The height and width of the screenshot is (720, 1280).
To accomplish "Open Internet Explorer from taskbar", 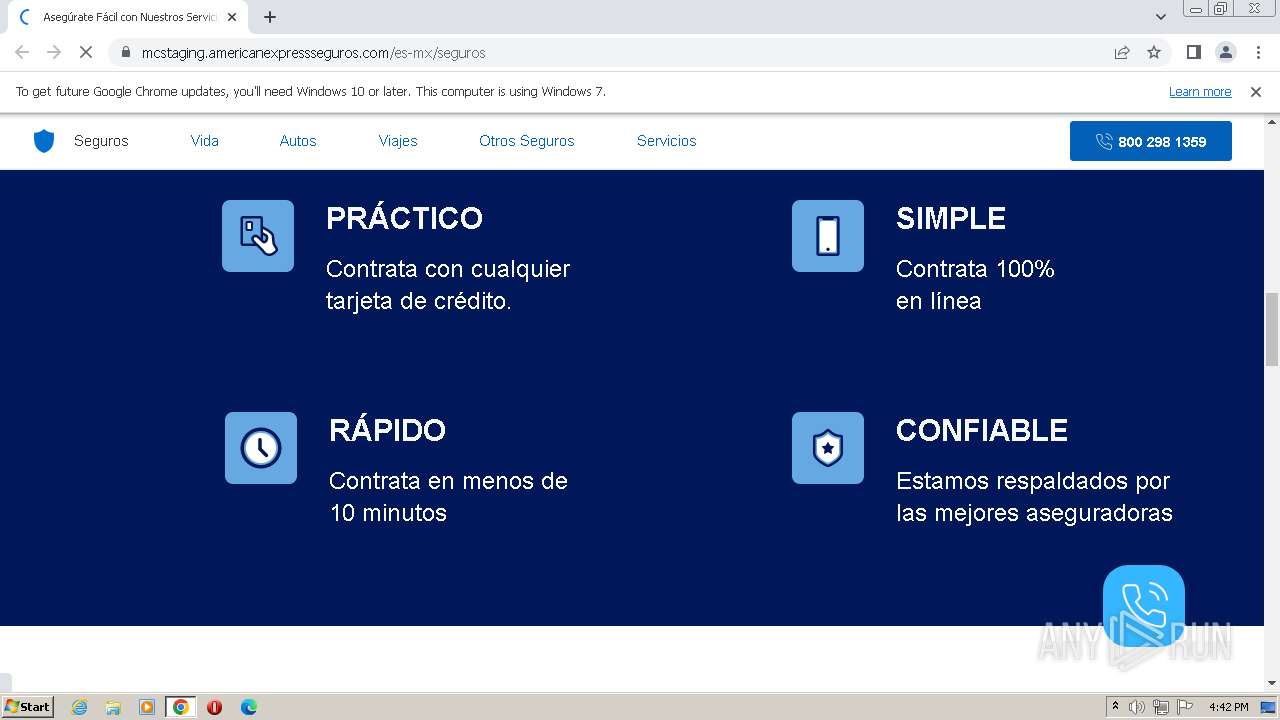I will point(79,707).
